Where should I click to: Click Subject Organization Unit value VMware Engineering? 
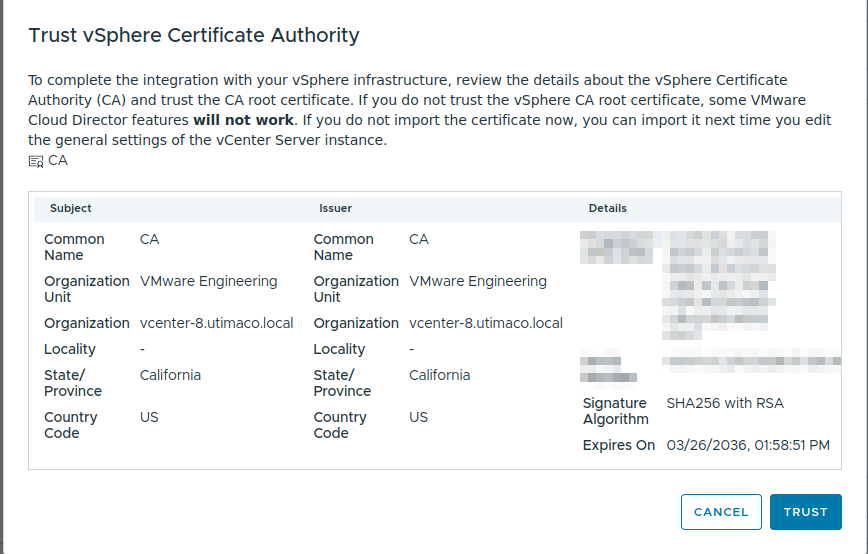pyautogui.click(x=208, y=281)
